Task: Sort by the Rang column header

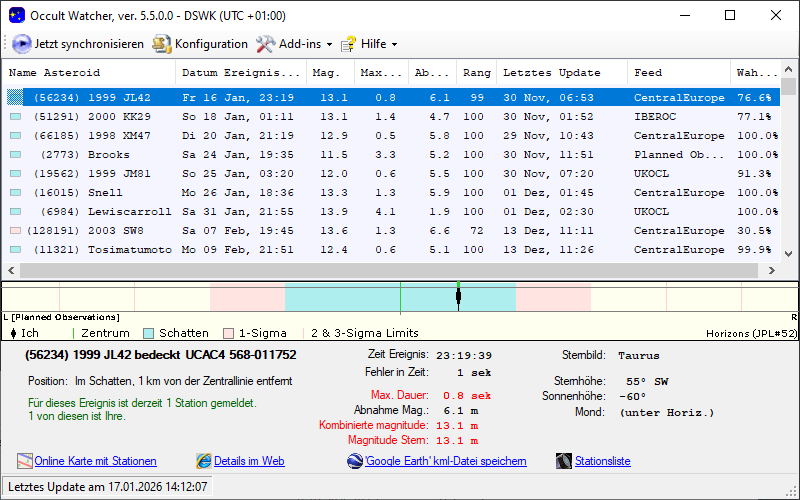Action: 477,72
